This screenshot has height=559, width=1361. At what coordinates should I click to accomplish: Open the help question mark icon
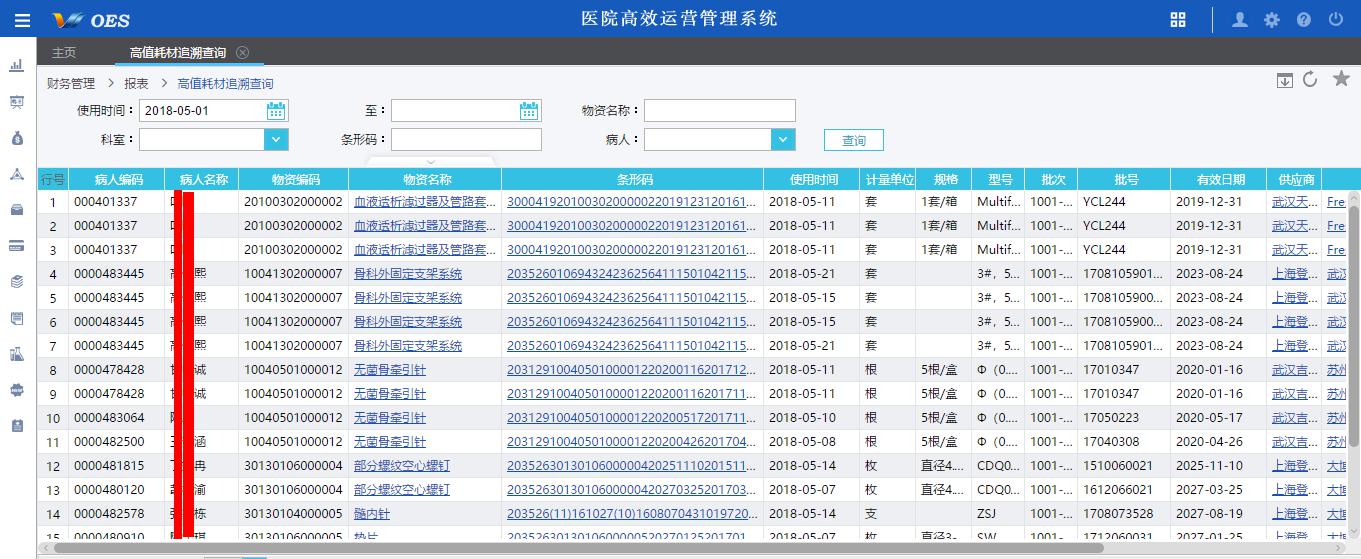tap(1304, 20)
